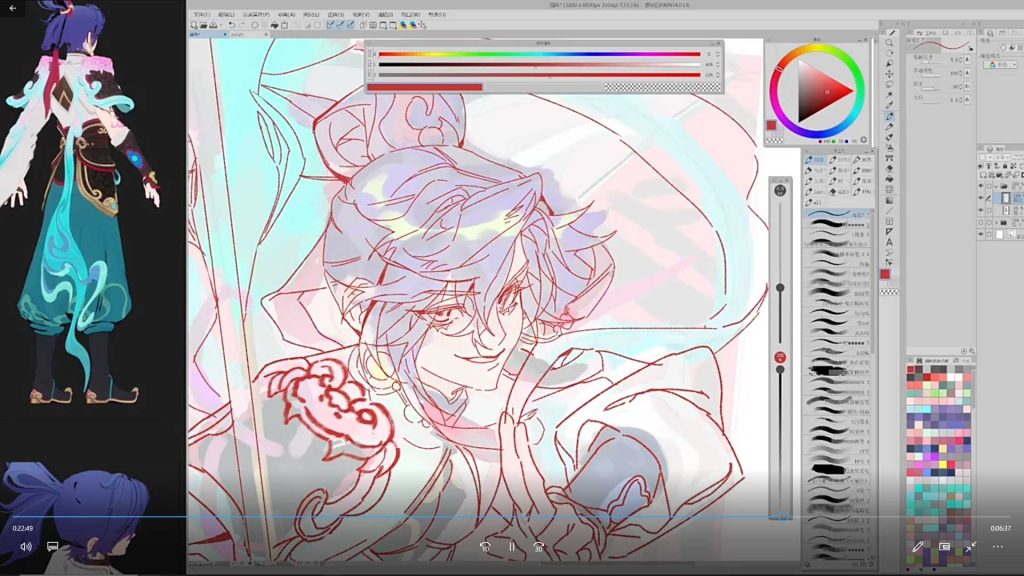
Task: Click the Undo arrow in the command bar
Action: [231, 25]
